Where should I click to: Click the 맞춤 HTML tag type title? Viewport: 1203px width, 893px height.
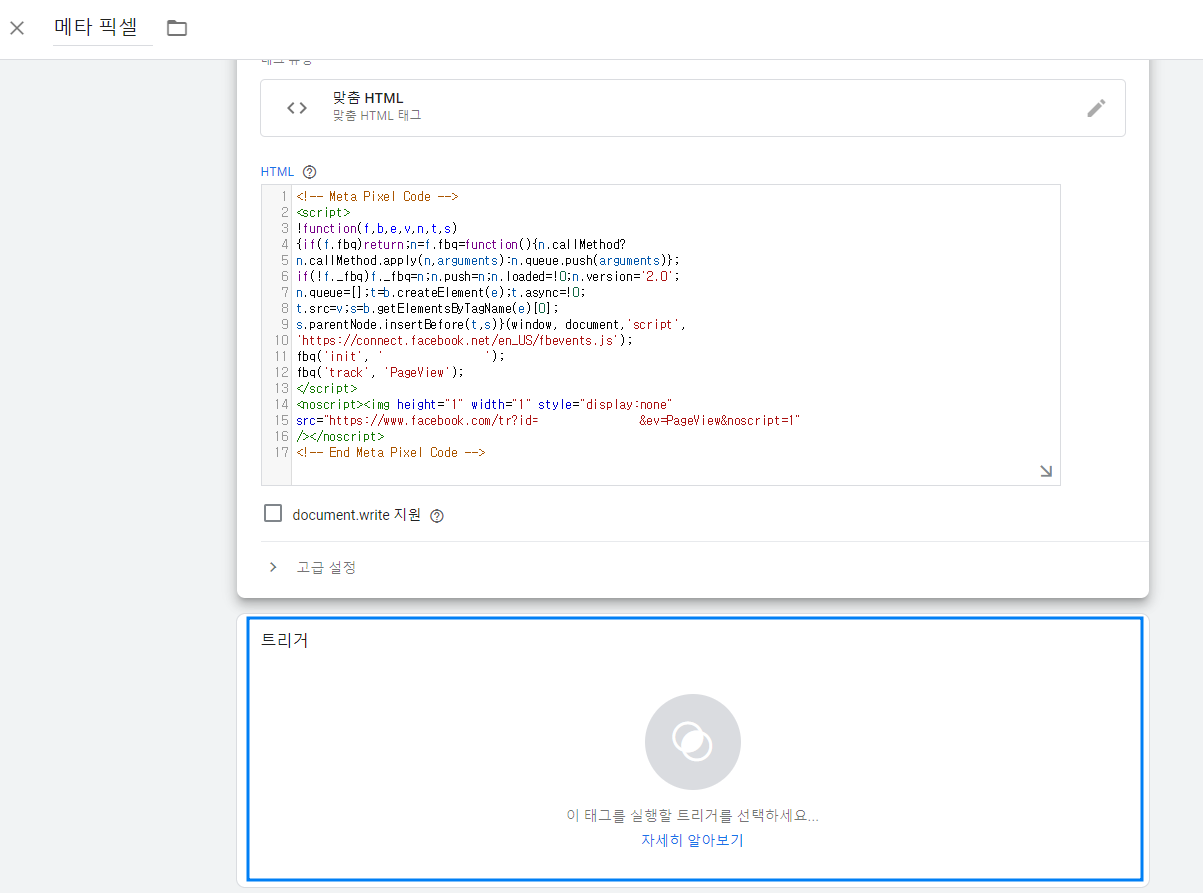[x=368, y=98]
